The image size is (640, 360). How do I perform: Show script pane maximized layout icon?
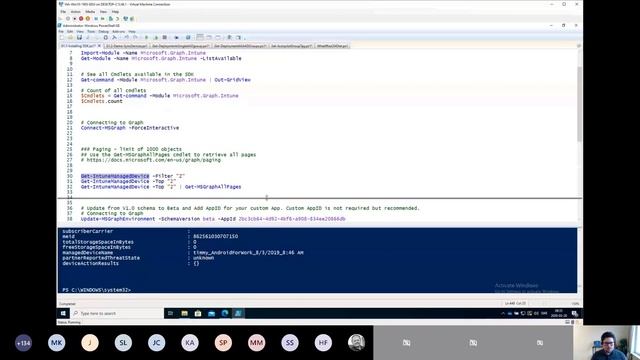218,38
